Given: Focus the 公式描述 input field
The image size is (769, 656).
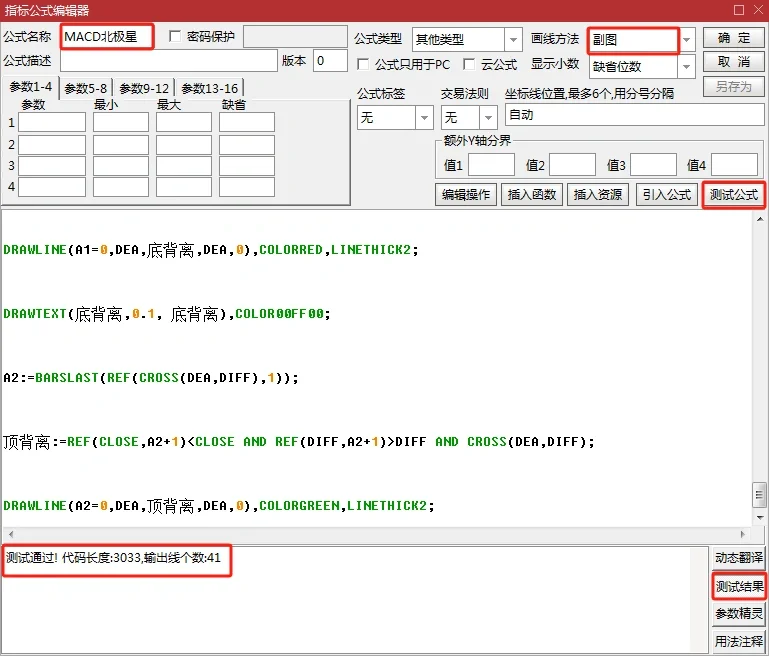Looking at the screenshot, I should point(169,61).
